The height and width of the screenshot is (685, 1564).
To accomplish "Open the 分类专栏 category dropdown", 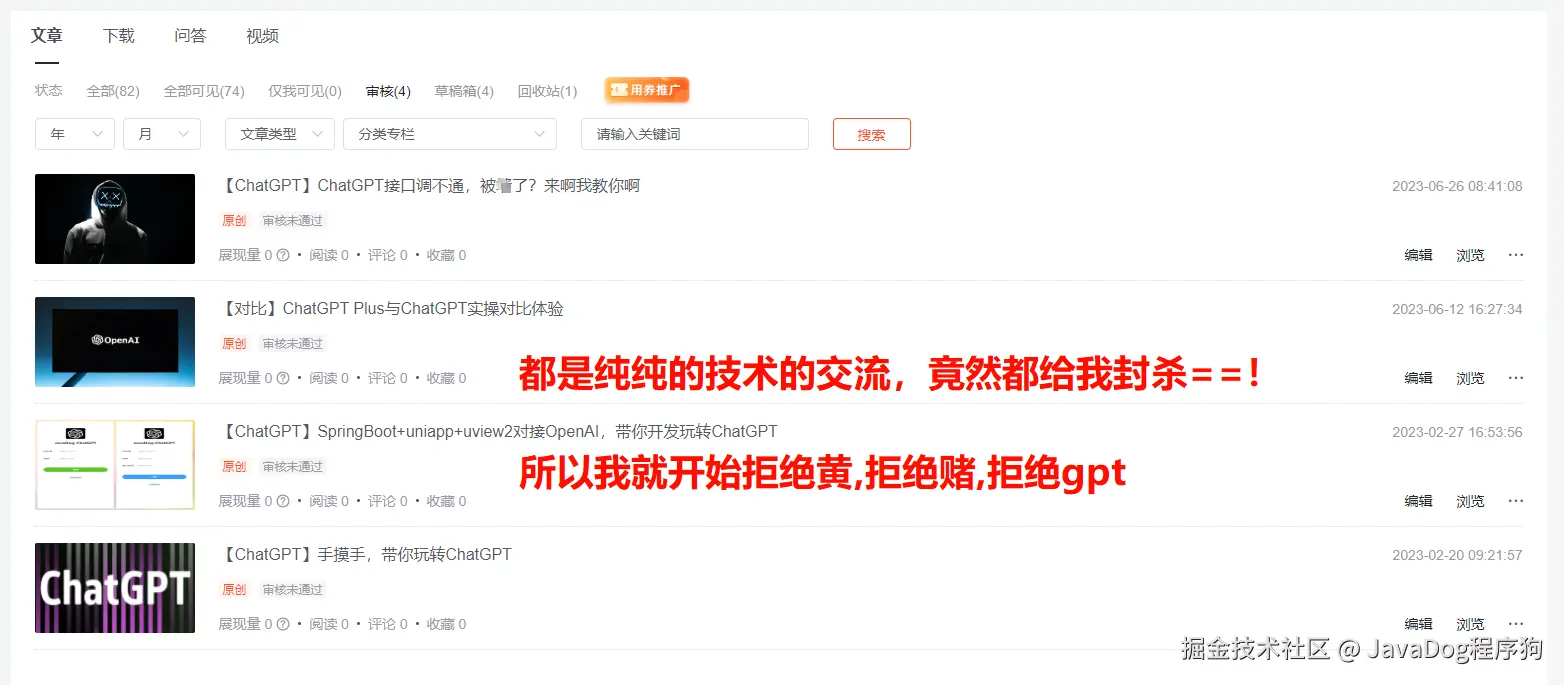I will coord(450,134).
